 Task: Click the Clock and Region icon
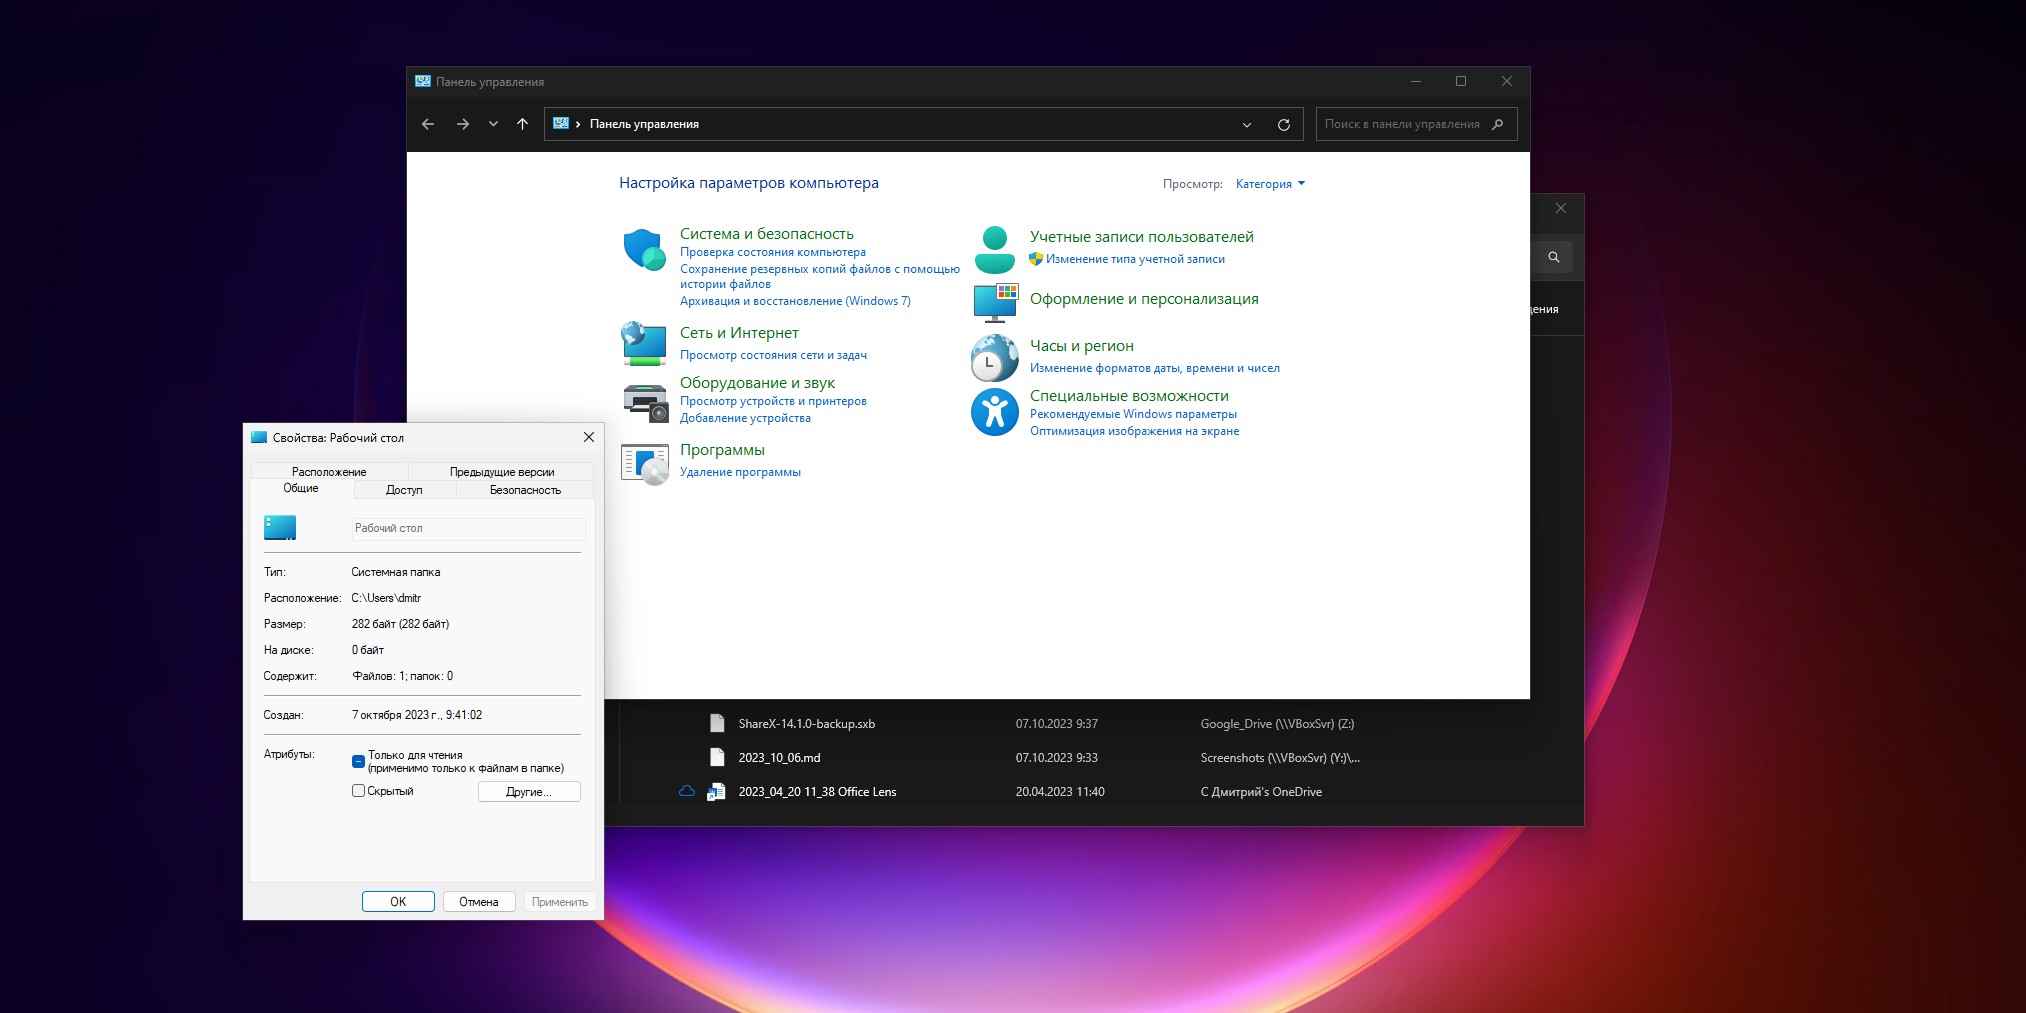point(994,357)
